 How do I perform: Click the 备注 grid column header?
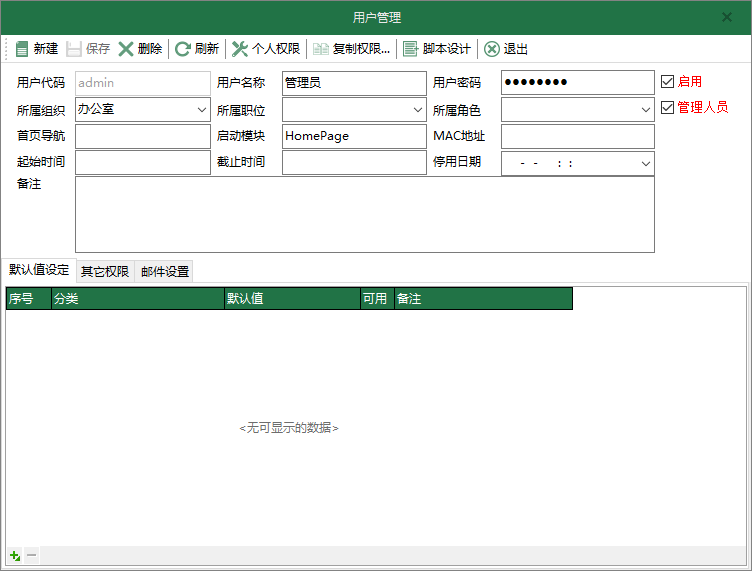pyautogui.click(x=483, y=299)
